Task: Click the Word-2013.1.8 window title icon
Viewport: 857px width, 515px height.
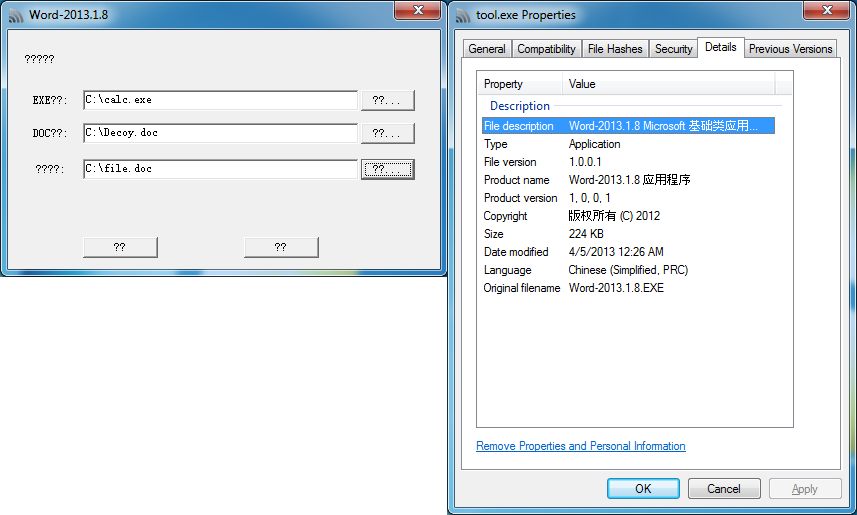Action: [15, 15]
